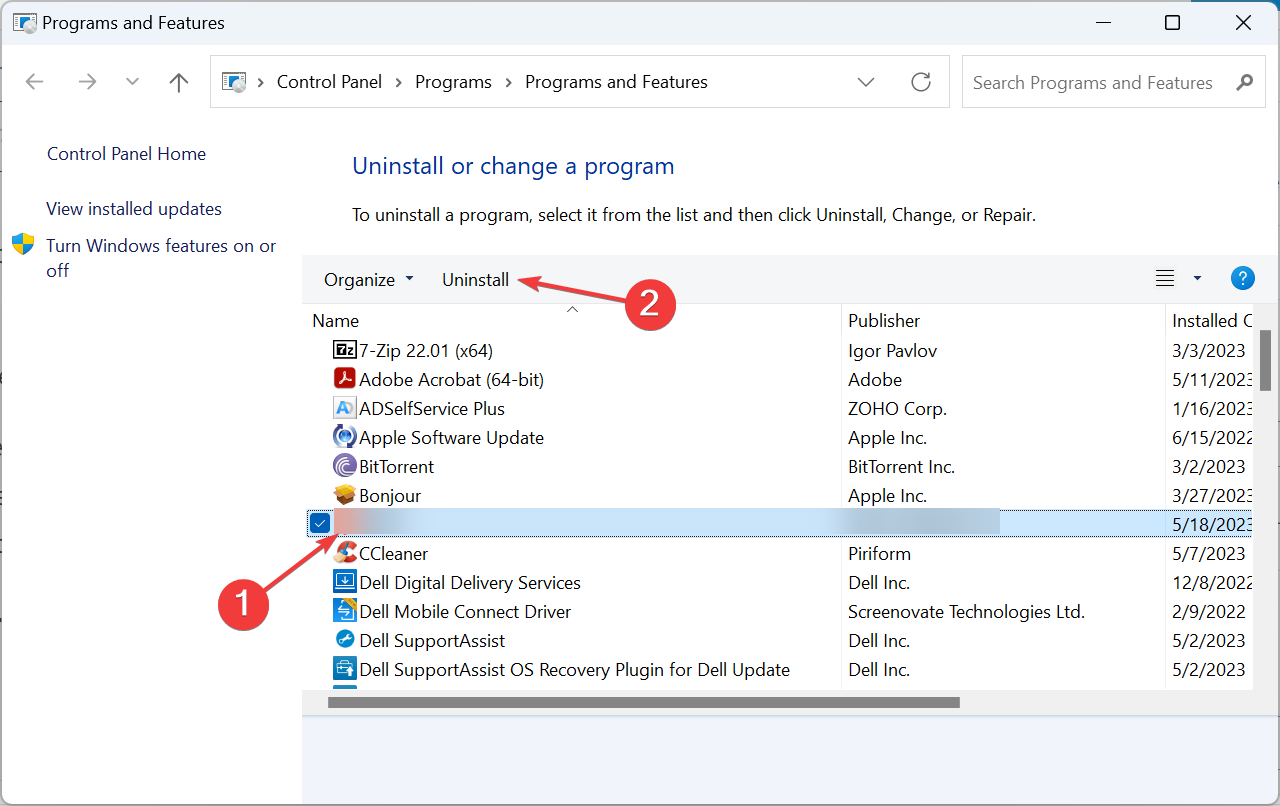Click the Uninstall toolbar button
Screen dimensions: 1280x806
coord(475,280)
